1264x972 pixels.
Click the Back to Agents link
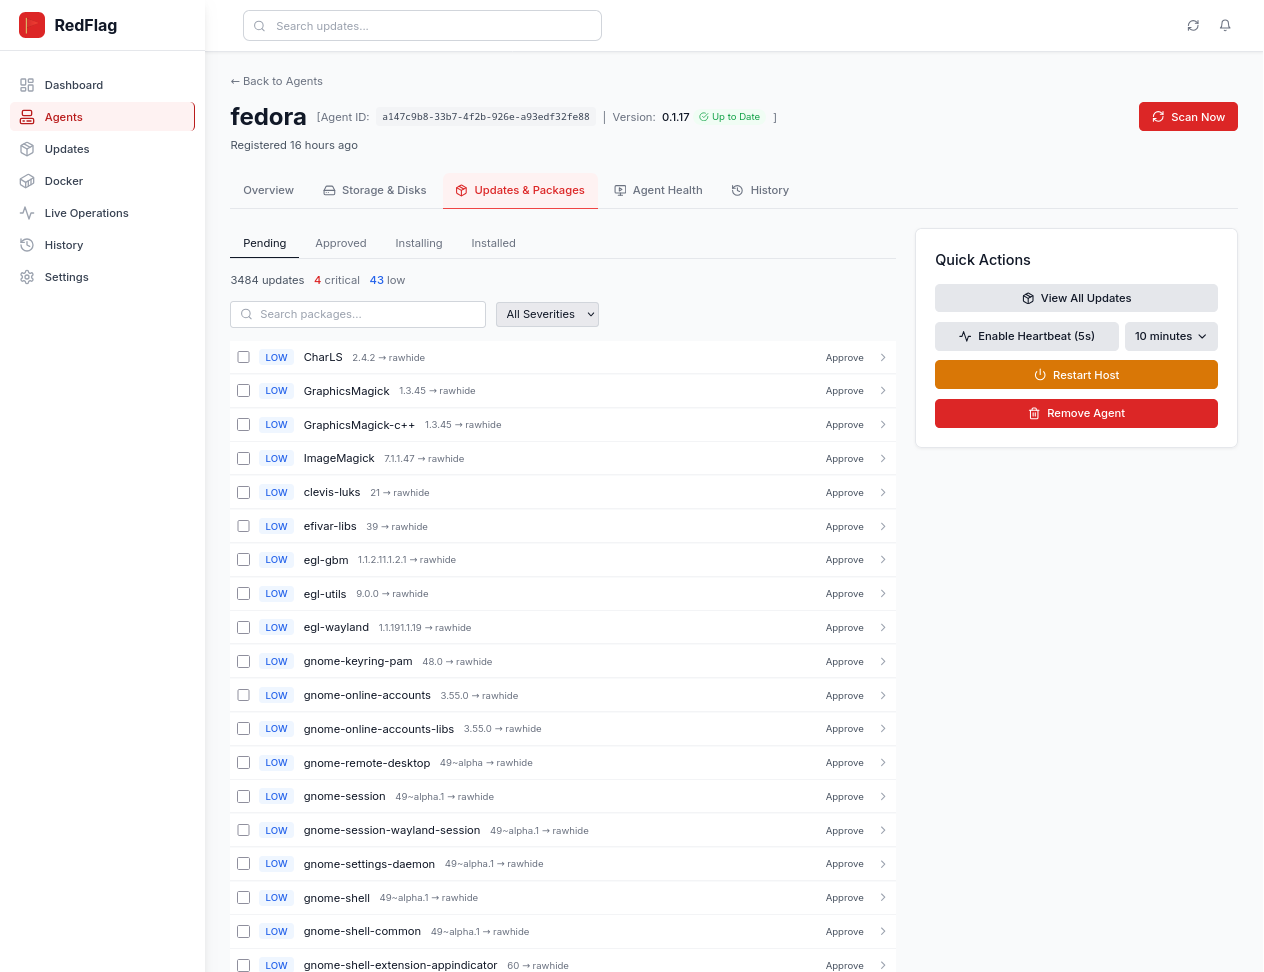click(277, 81)
